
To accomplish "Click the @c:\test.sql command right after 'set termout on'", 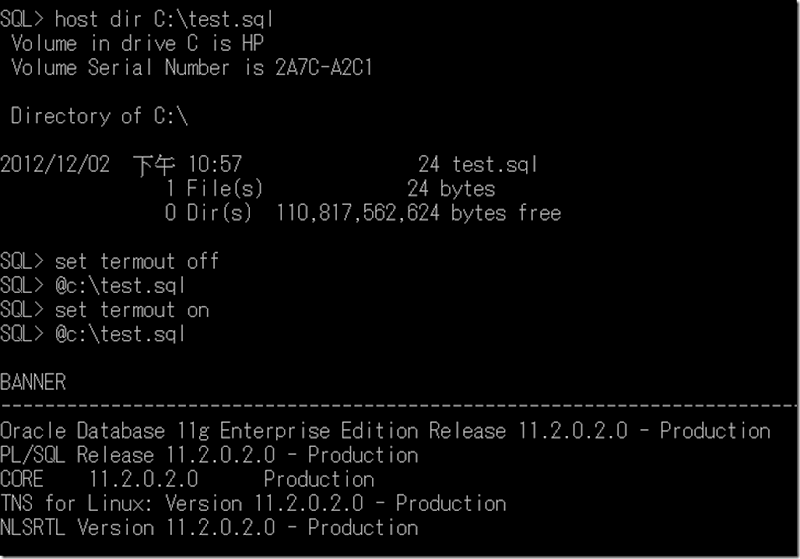I will [x=120, y=334].
